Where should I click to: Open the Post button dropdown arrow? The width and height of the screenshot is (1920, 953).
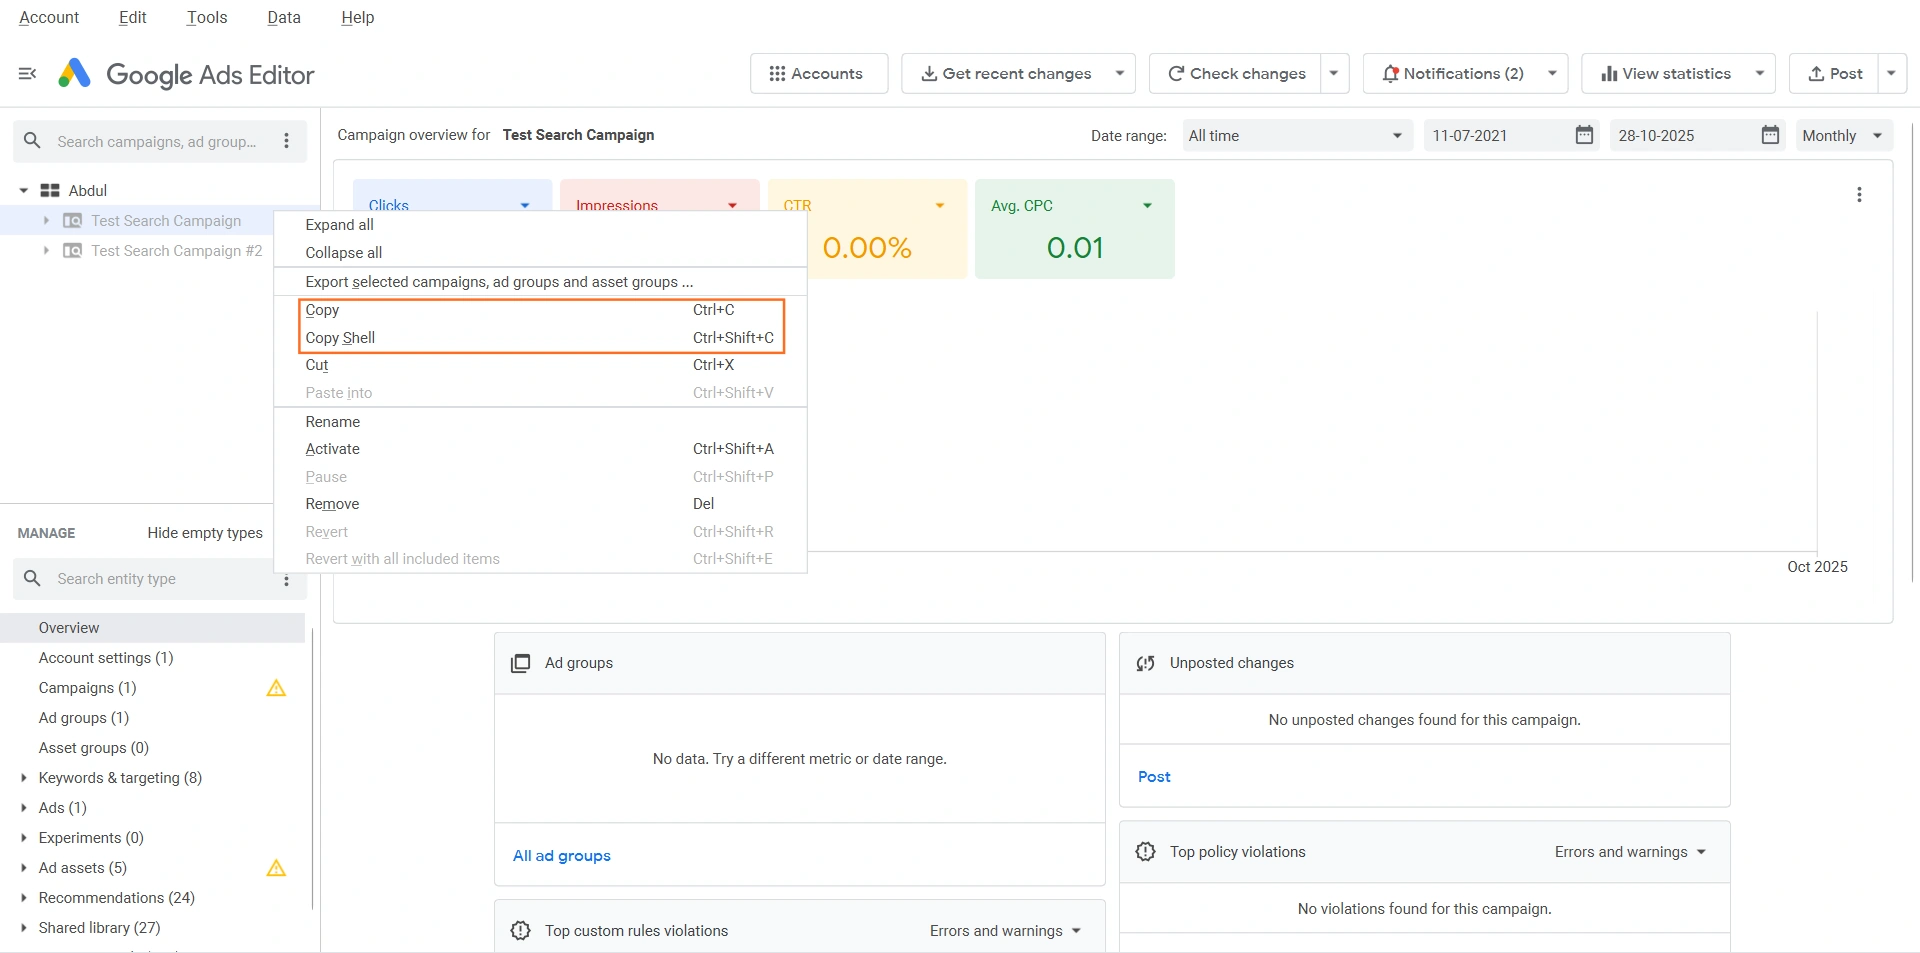1892,74
